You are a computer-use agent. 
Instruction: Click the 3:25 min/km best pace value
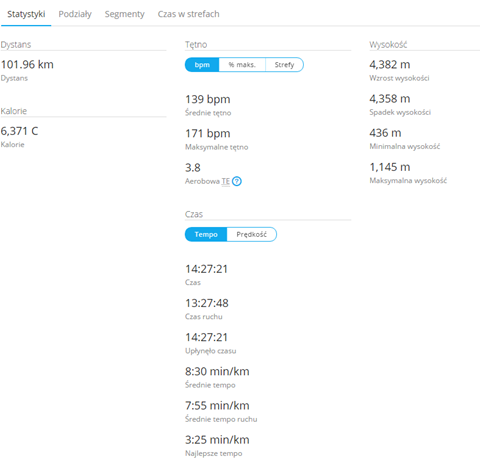pos(217,440)
